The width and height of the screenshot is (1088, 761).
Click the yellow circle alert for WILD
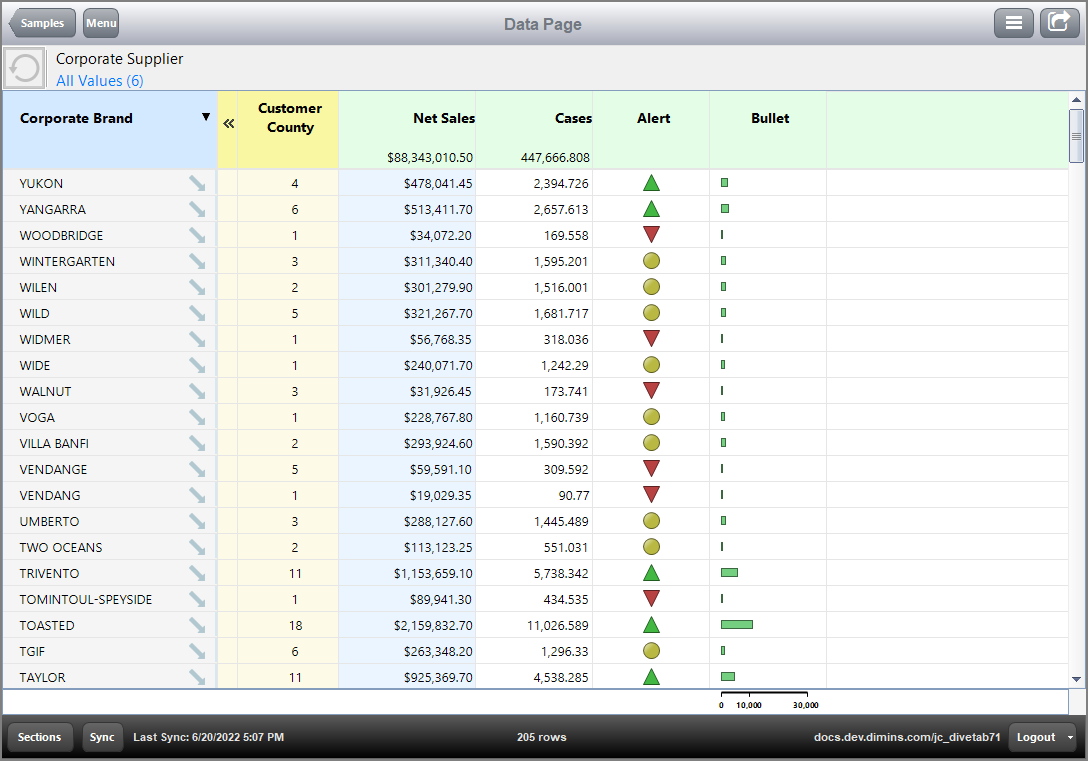point(652,313)
